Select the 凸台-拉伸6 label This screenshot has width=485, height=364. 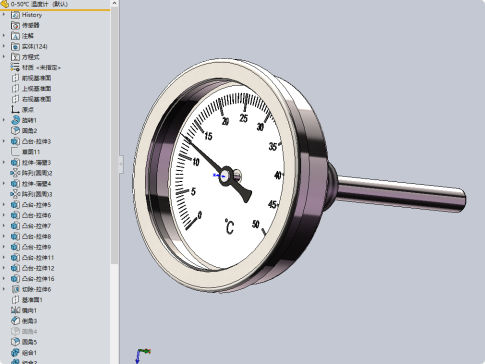[x=36, y=215]
